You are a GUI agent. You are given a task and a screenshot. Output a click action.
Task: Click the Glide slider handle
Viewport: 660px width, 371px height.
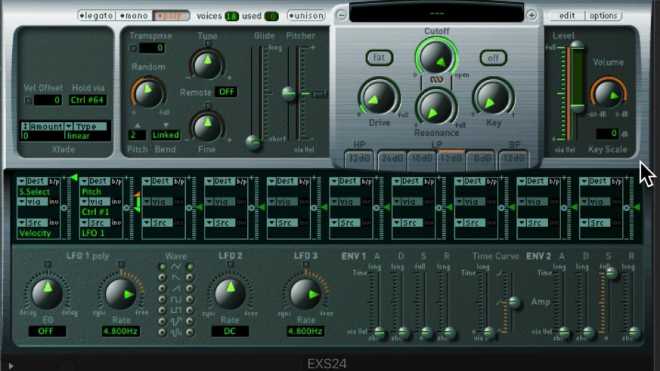(x=253, y=143)
